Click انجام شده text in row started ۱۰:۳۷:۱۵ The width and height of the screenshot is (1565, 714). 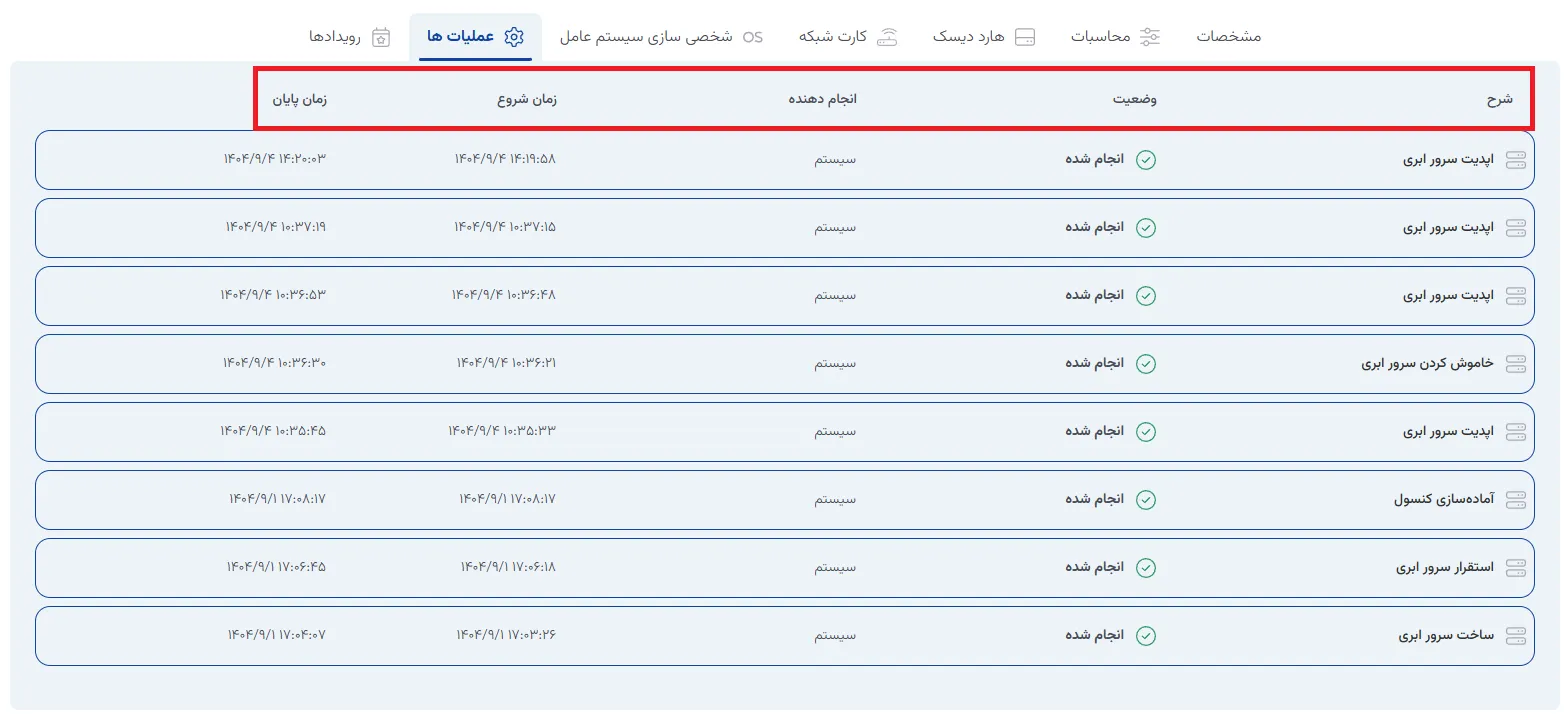1094,228
